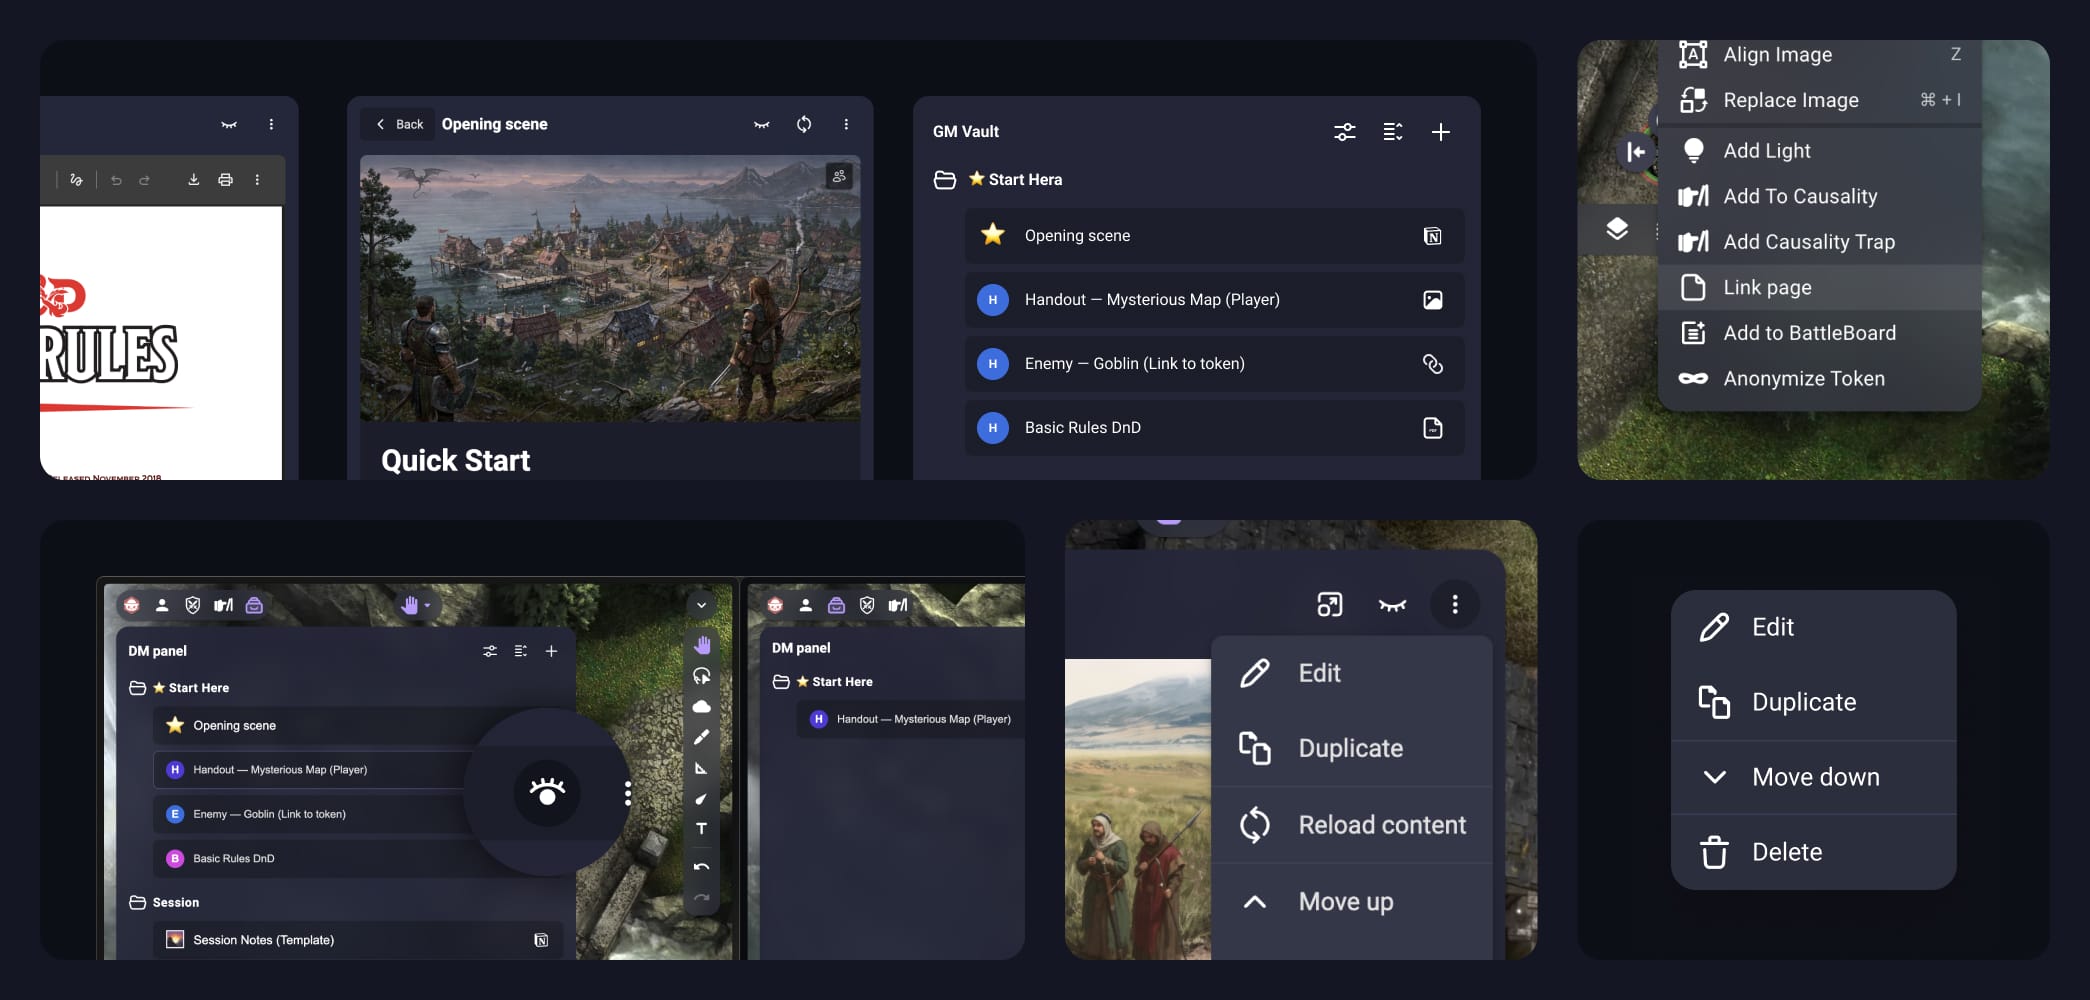
Task: Choose Add Light from the context menu
Action: (1820, 151)
